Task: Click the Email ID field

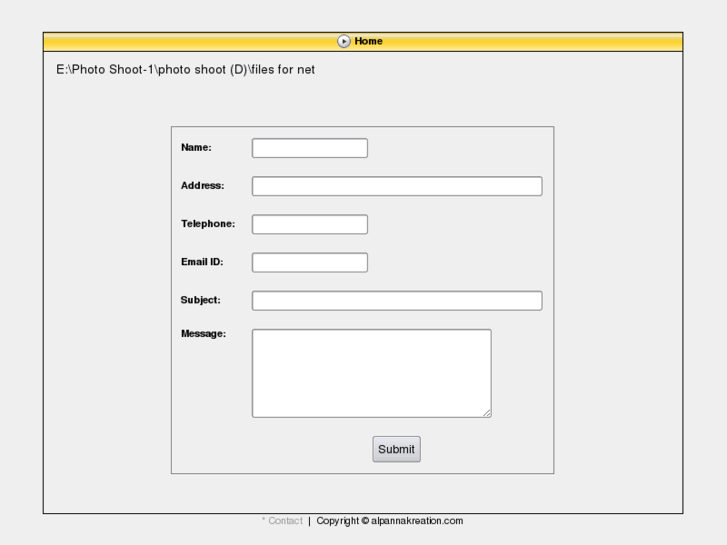Action: (310, 263)
